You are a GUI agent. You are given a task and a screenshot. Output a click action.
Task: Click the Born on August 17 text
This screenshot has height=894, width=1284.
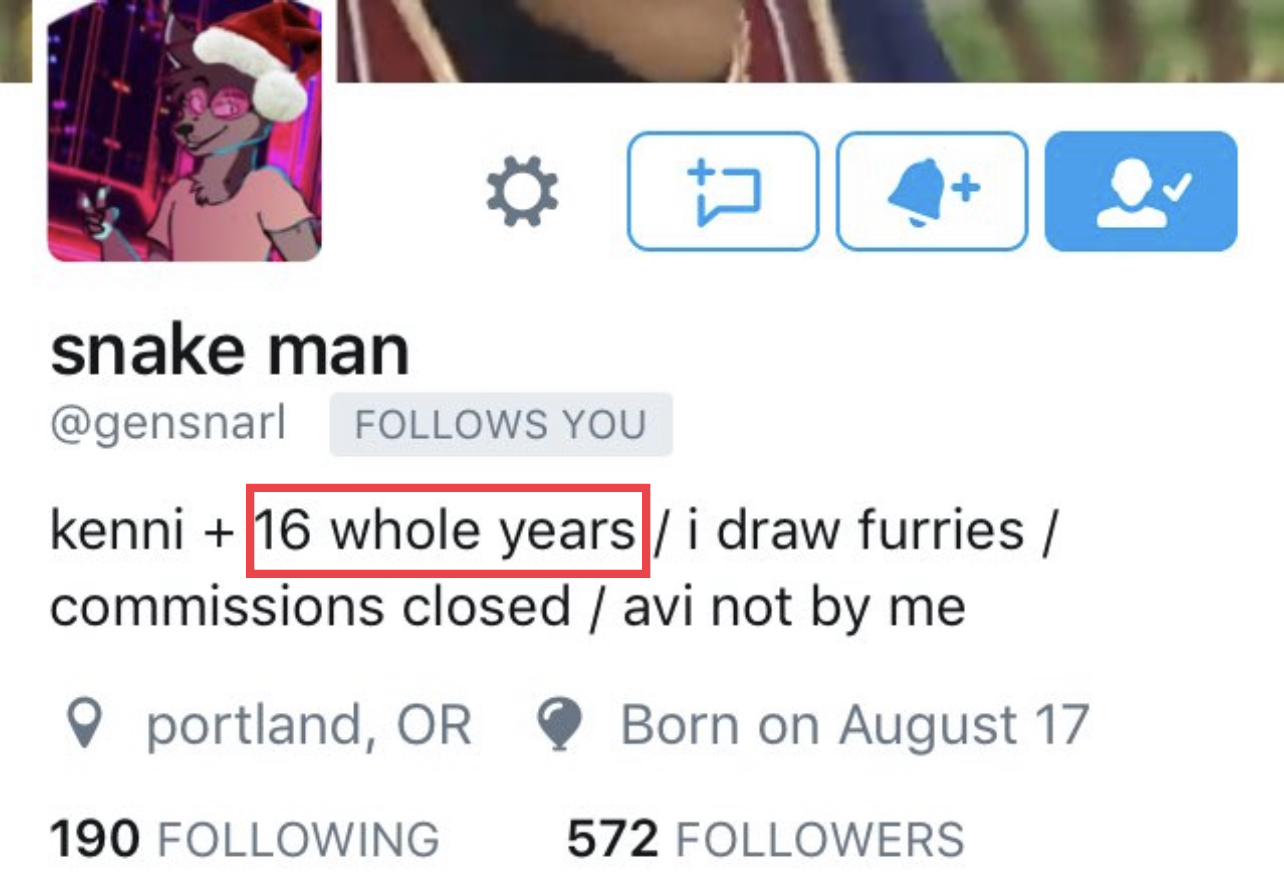click(x=855, y=725)
